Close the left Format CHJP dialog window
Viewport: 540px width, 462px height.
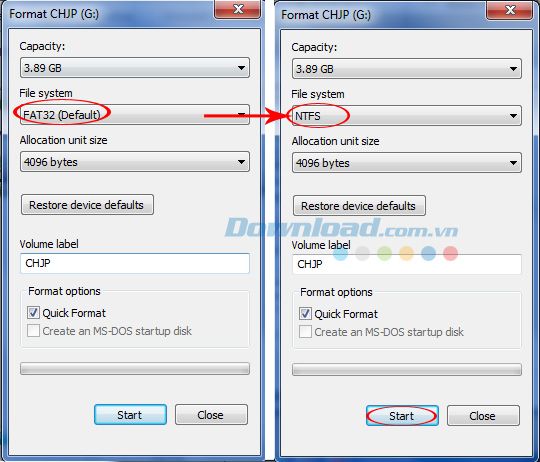click(x=238, y=9)
